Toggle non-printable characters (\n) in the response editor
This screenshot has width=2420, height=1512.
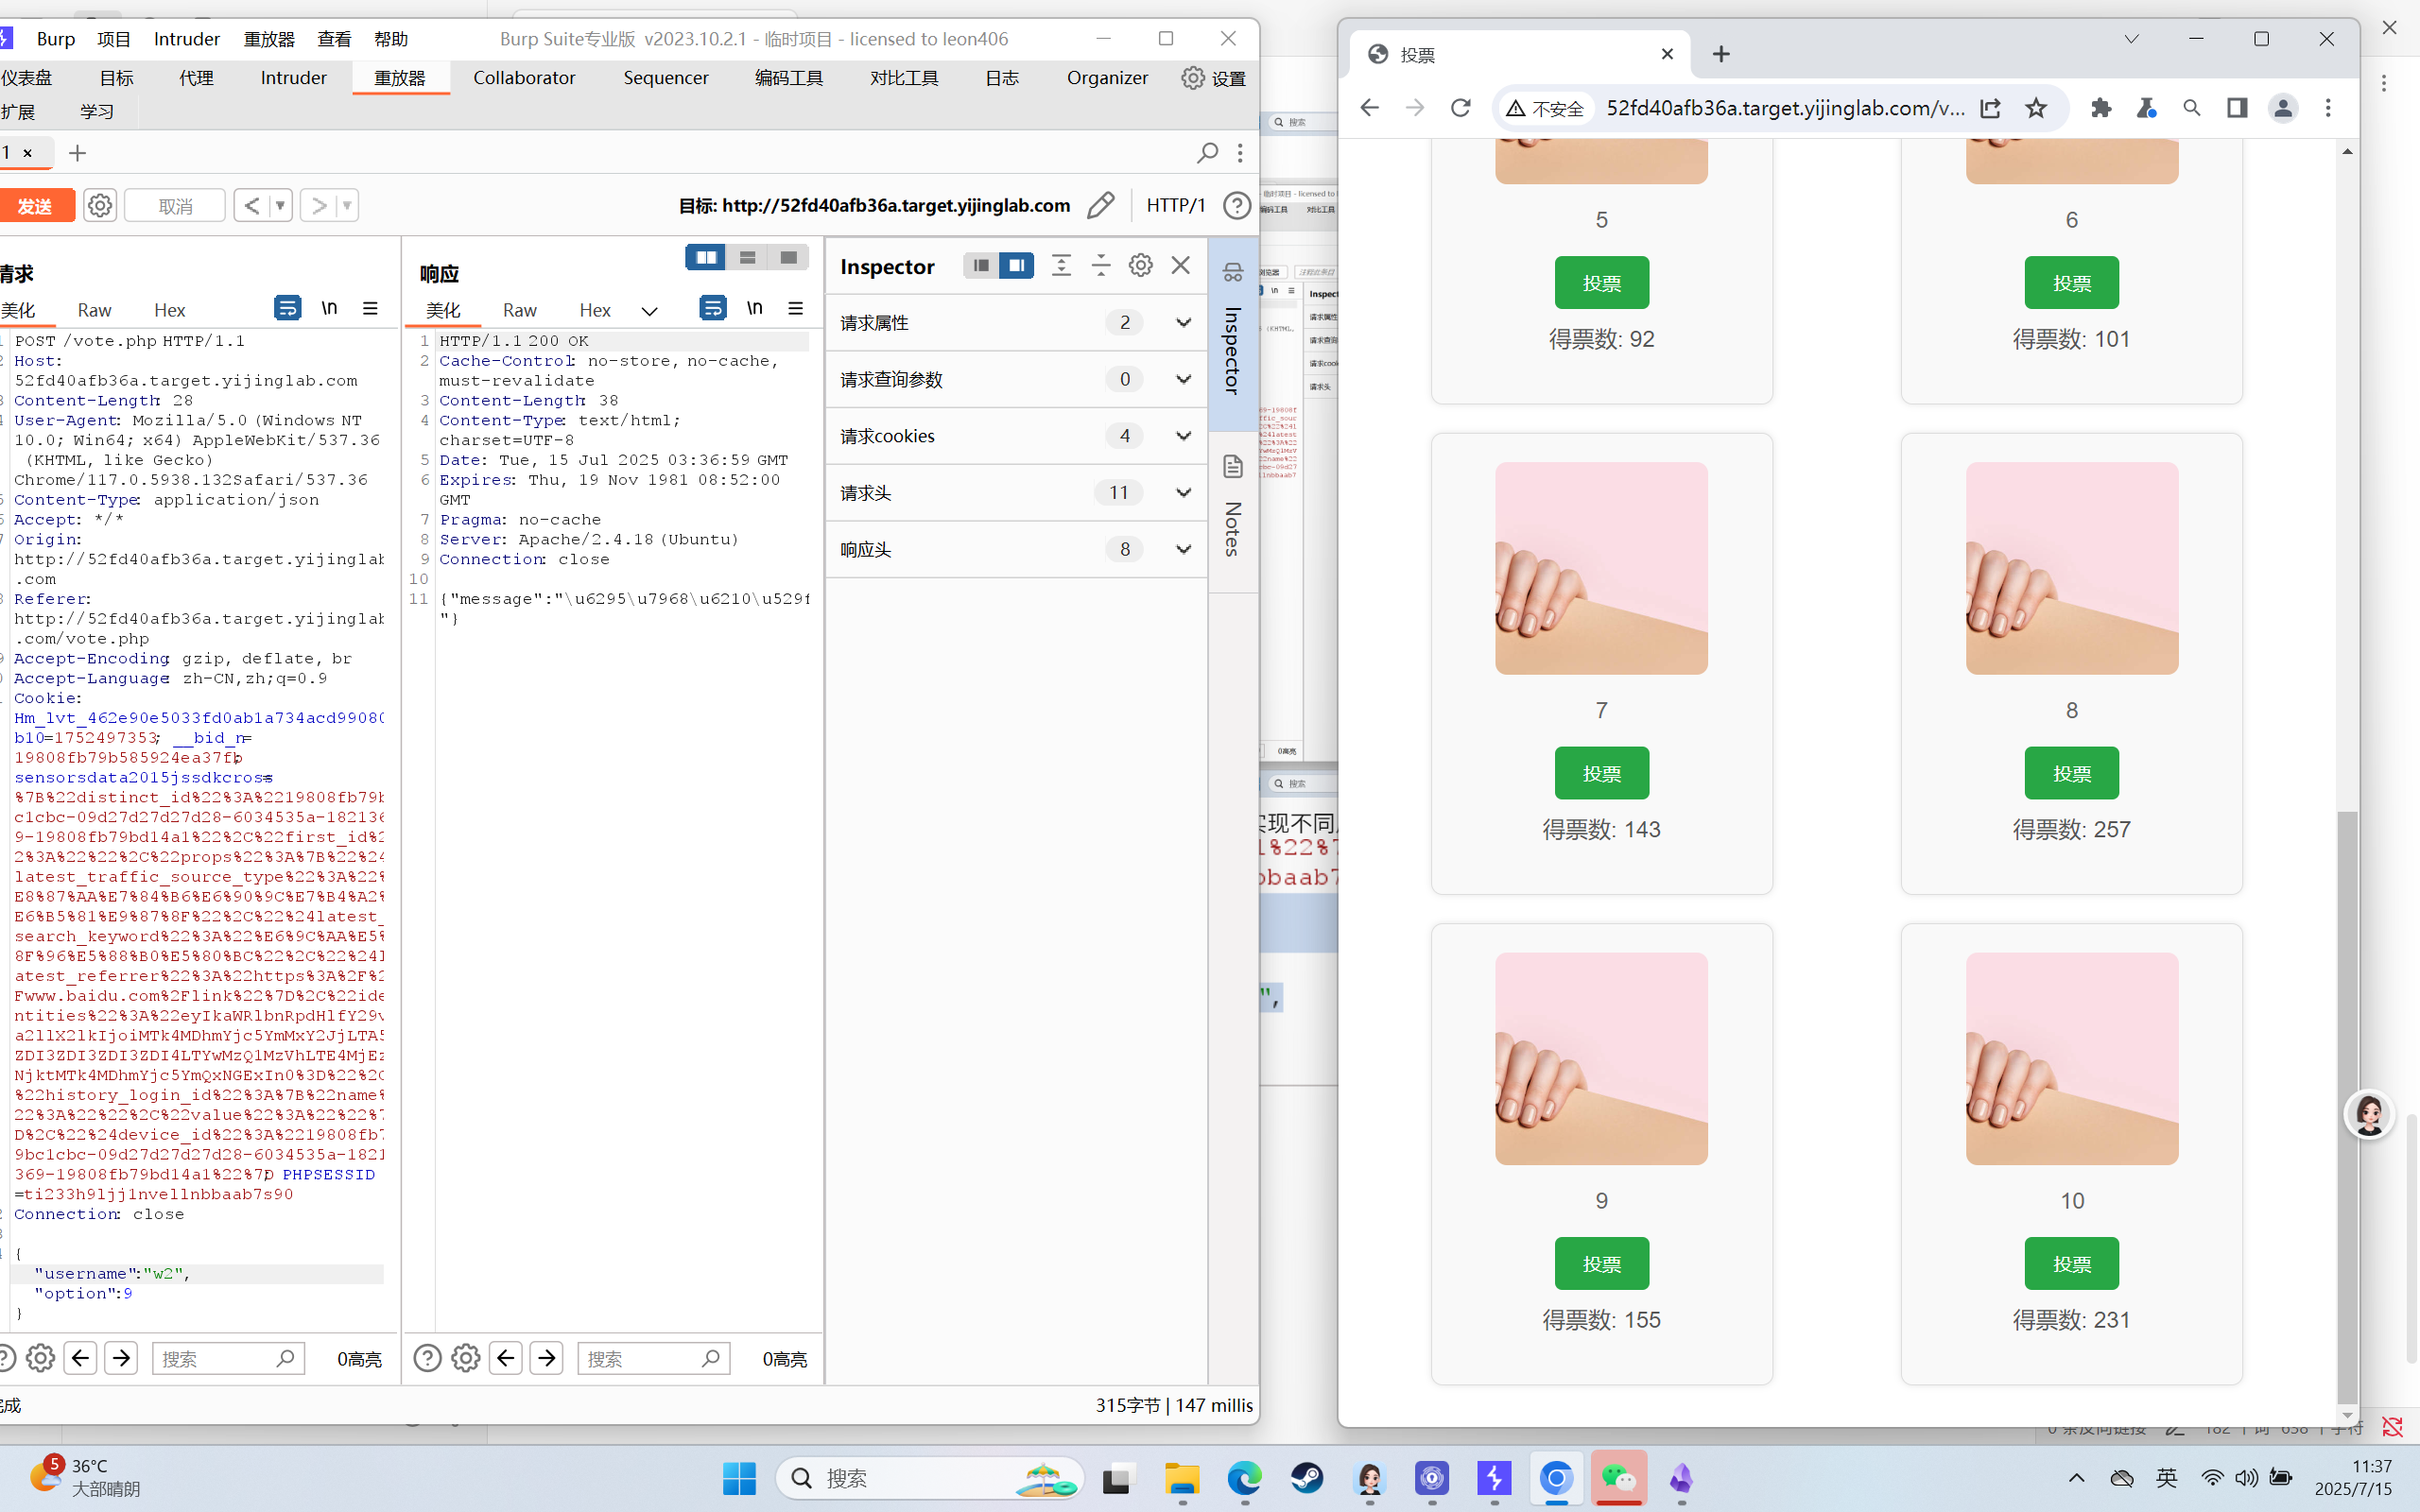(755, 308)
